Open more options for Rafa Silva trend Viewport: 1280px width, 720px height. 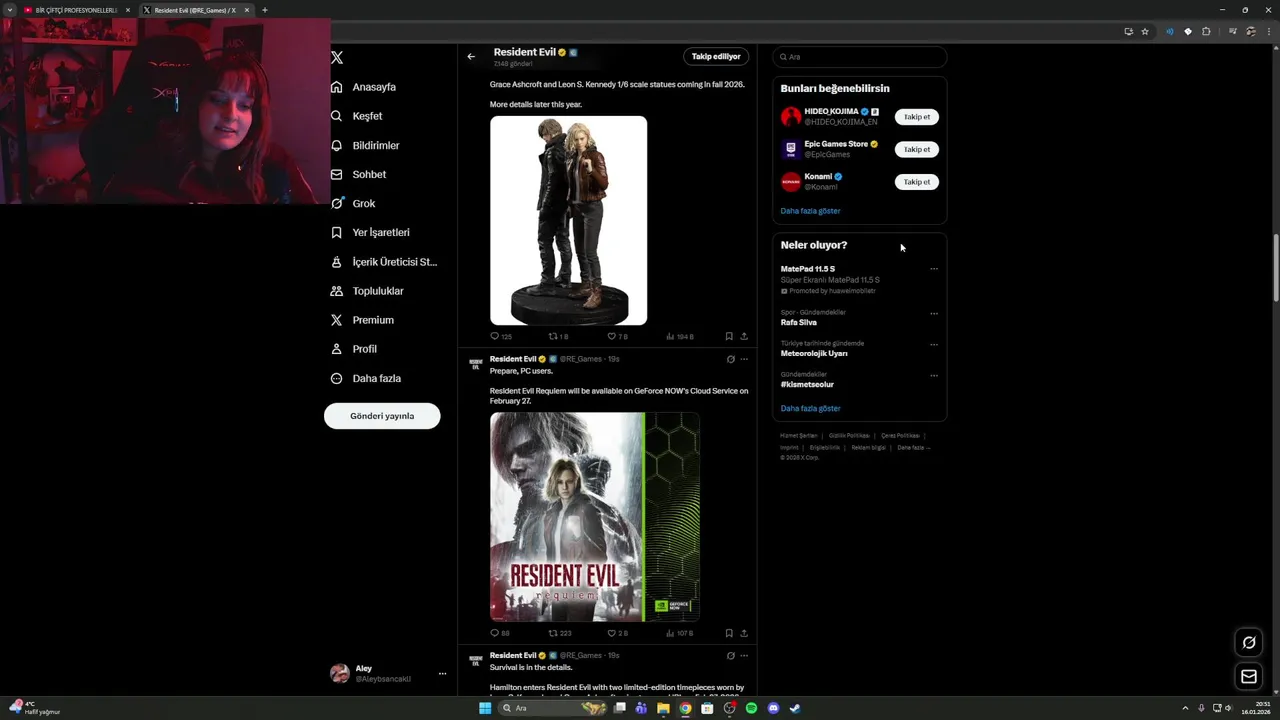point(934,313)
